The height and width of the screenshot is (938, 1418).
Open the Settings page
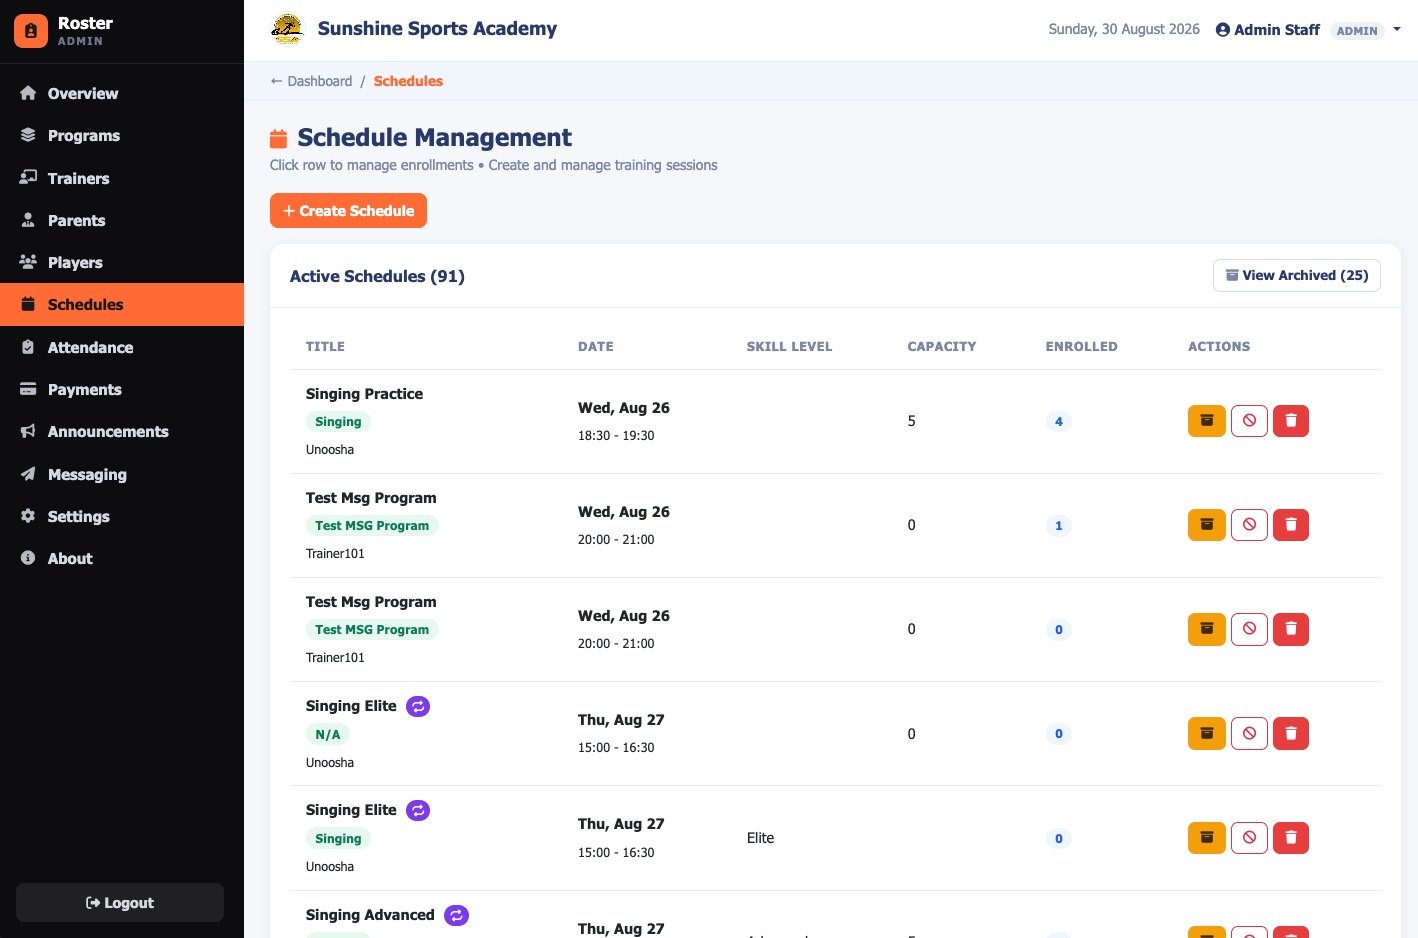[x=122, y=516]
